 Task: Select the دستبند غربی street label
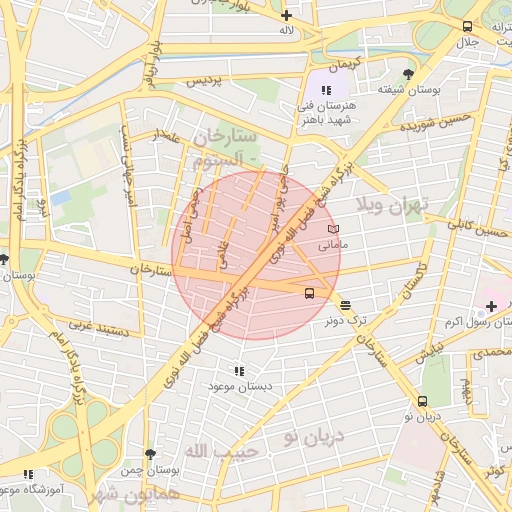pyautogui.click(x=99, y=328)
